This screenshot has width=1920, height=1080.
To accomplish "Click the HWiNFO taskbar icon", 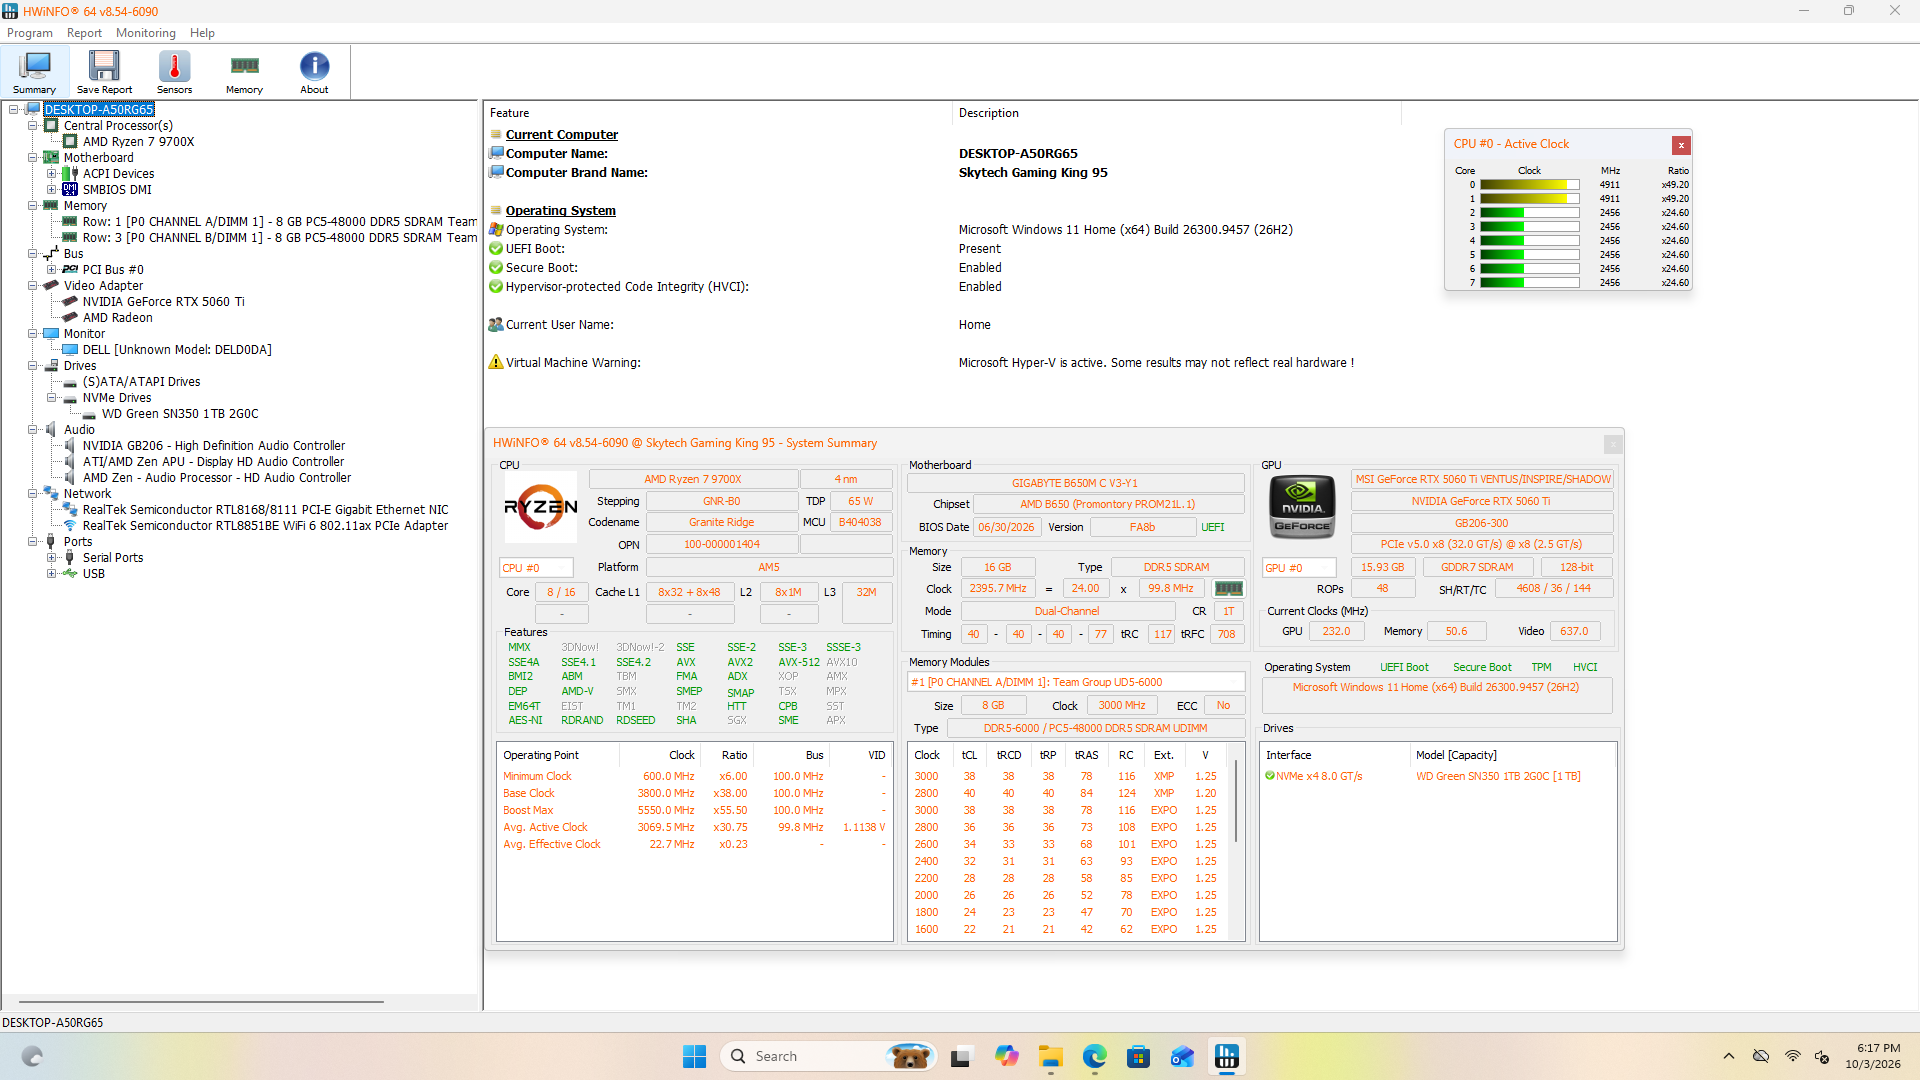I will tap(1226, 1056).
